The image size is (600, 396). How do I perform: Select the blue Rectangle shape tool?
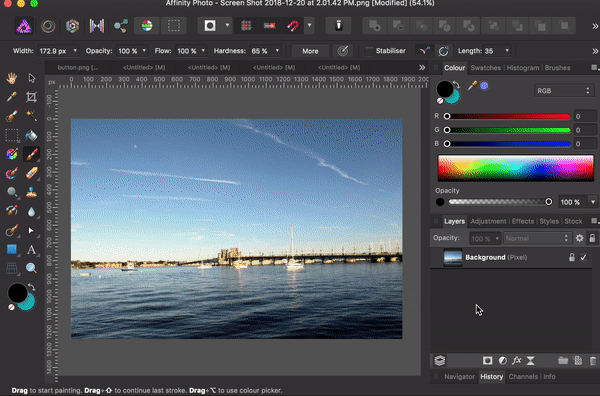tap(11, 249)
